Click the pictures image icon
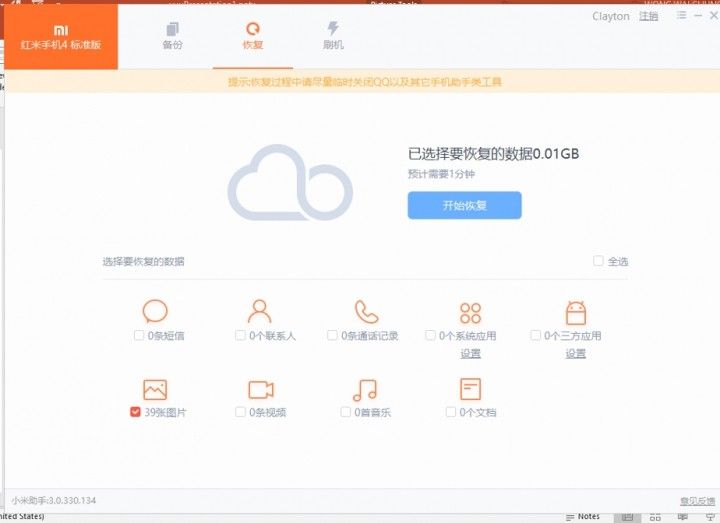720x523 pixels. point(155,390)
